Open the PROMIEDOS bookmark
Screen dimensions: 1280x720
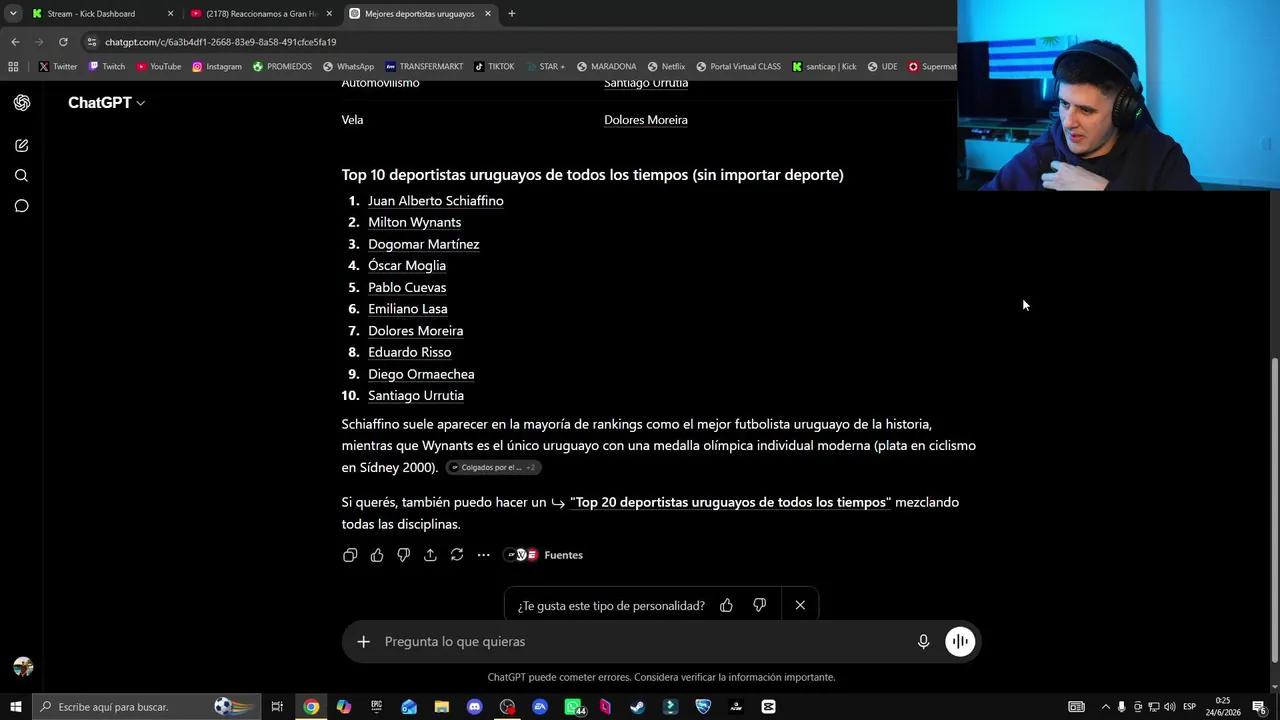tap(282, 67)
